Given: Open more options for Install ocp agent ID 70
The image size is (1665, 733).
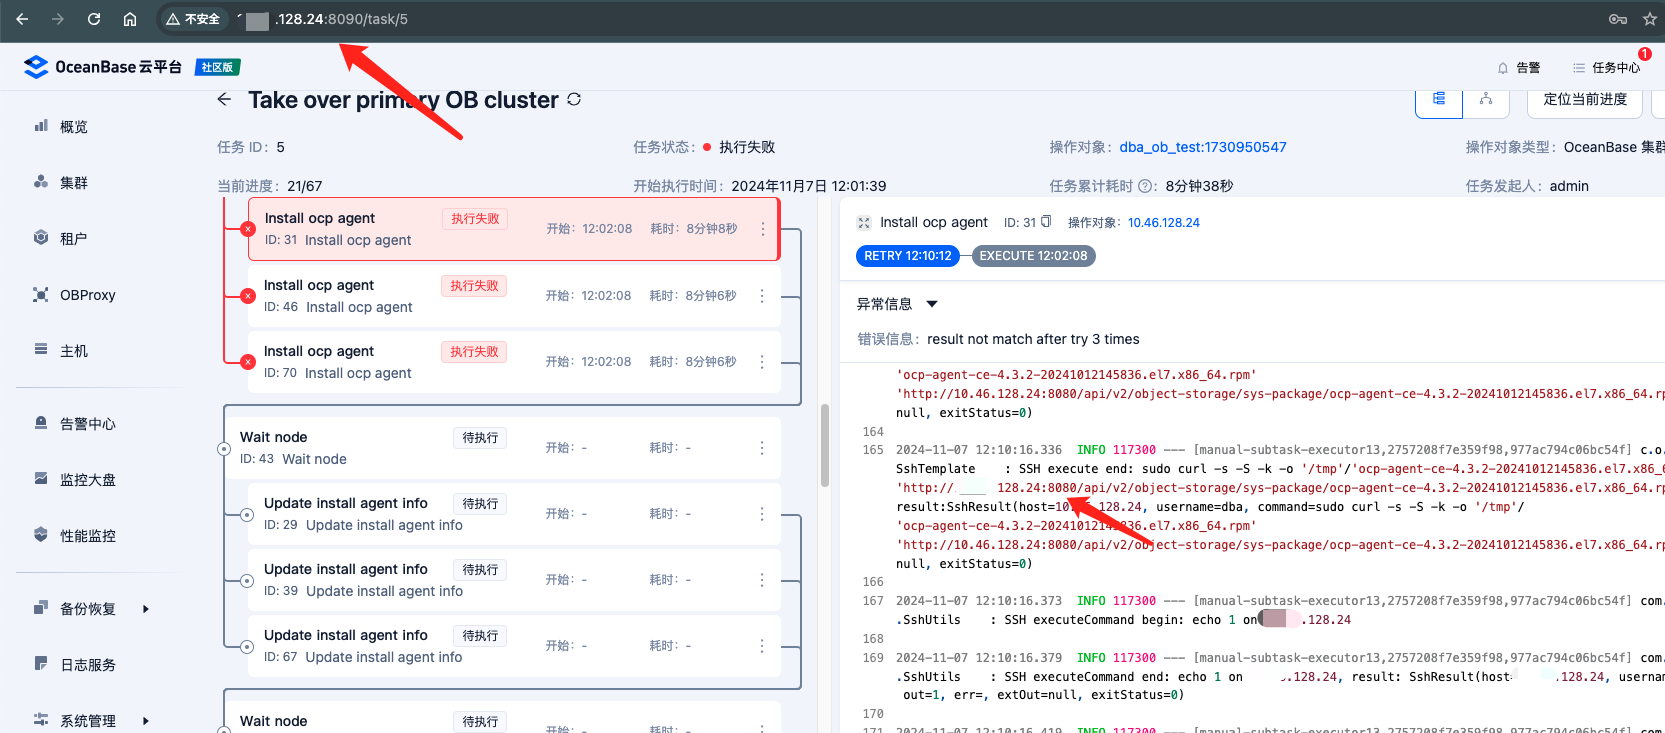Looking at the screenshot, I should [762, 362].
